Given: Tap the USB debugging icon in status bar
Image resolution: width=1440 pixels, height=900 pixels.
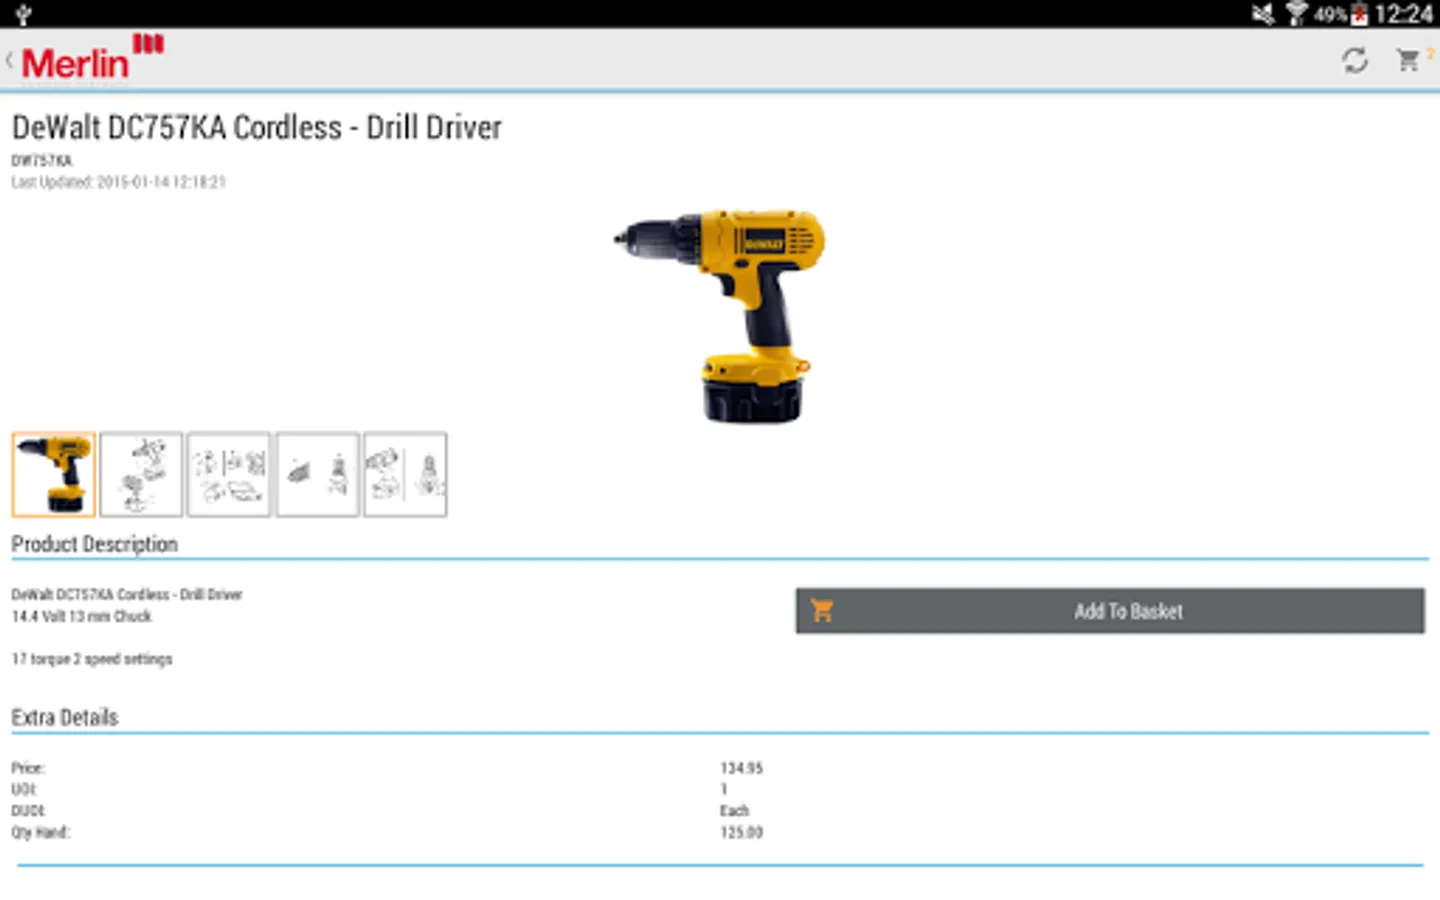Looking at the screenshot, I should [x=22, y=15].
